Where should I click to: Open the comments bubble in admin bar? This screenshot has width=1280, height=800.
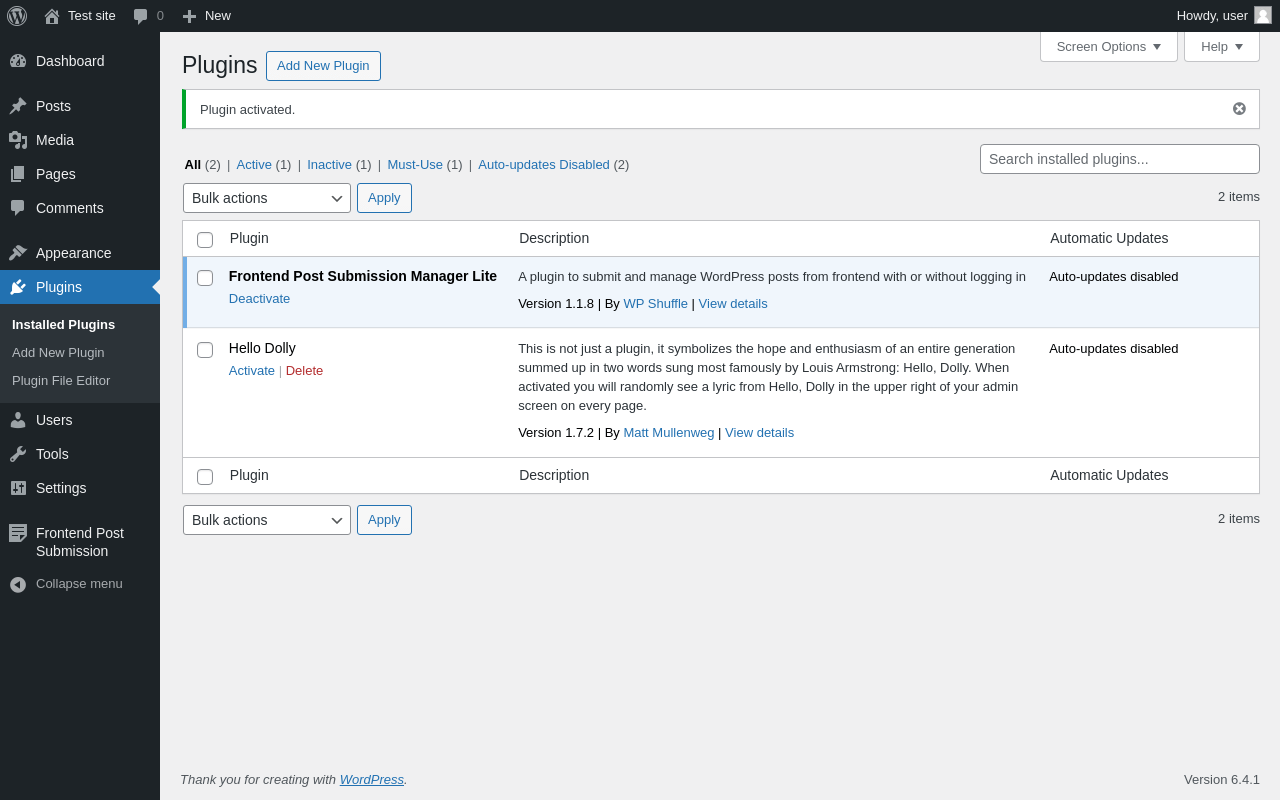(x=141, y=16)
